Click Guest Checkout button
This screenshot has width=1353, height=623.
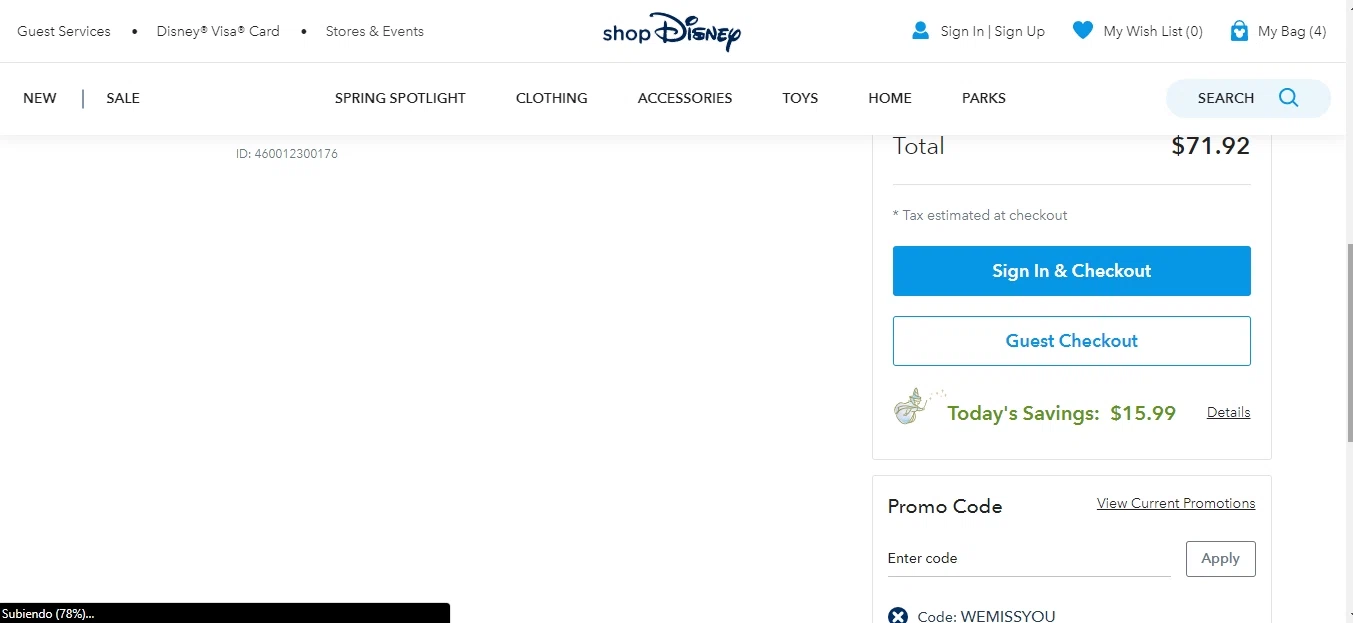1071,341
